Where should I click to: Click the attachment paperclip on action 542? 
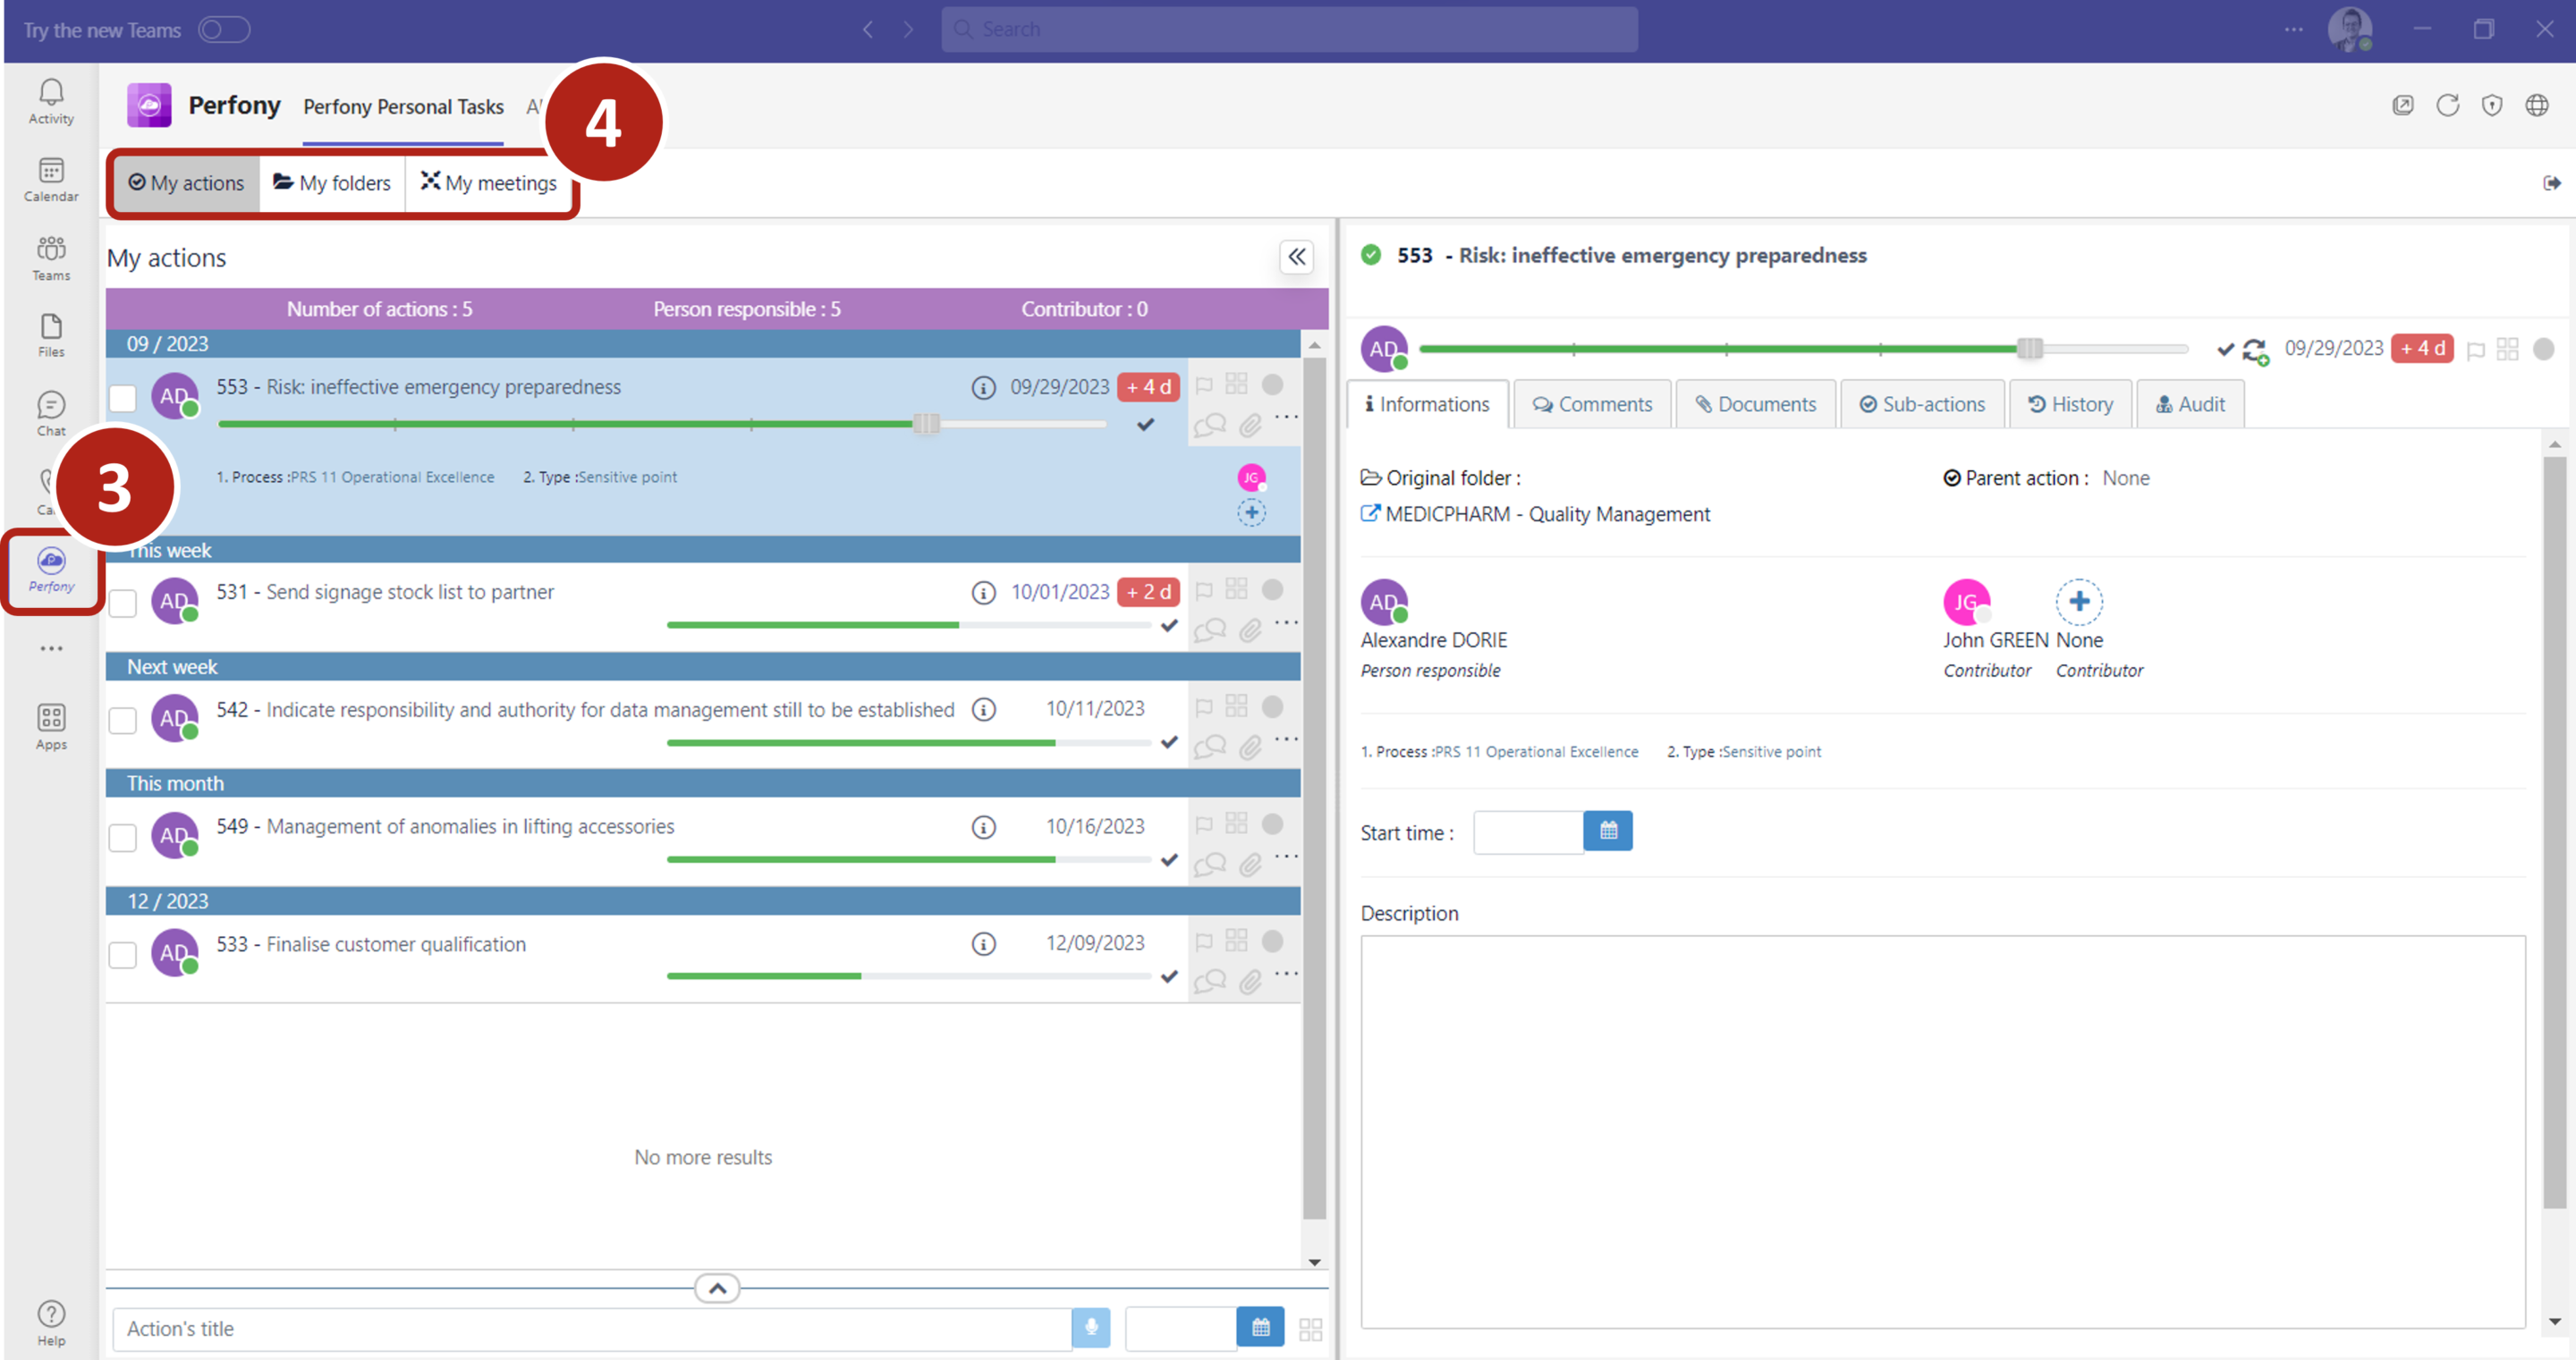[x=1250, y=747]
